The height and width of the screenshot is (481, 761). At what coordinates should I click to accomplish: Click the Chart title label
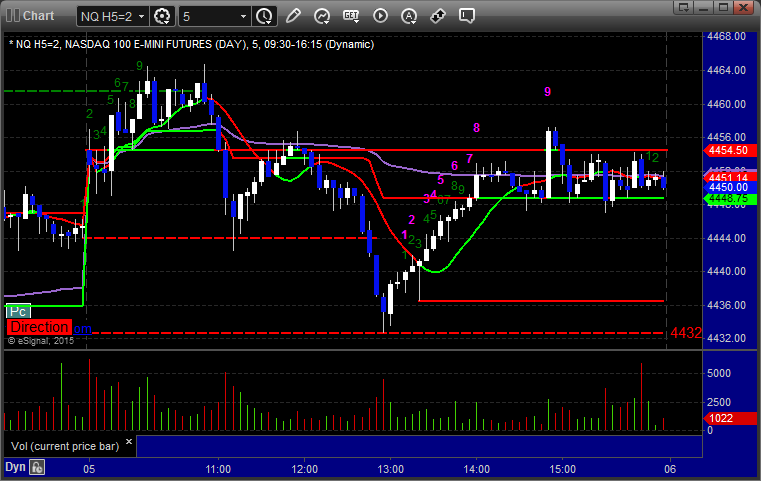[38, 16]
